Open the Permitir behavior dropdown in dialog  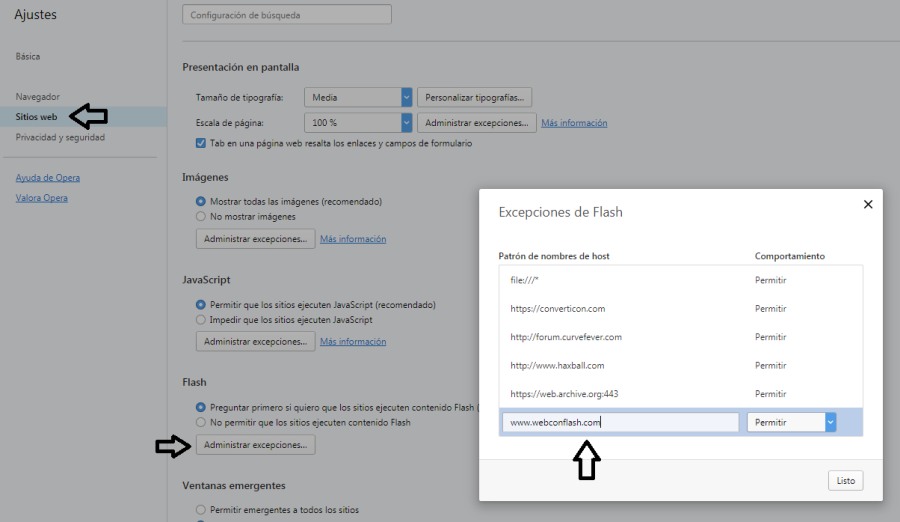pyautogui.click(x=791, y=423)
